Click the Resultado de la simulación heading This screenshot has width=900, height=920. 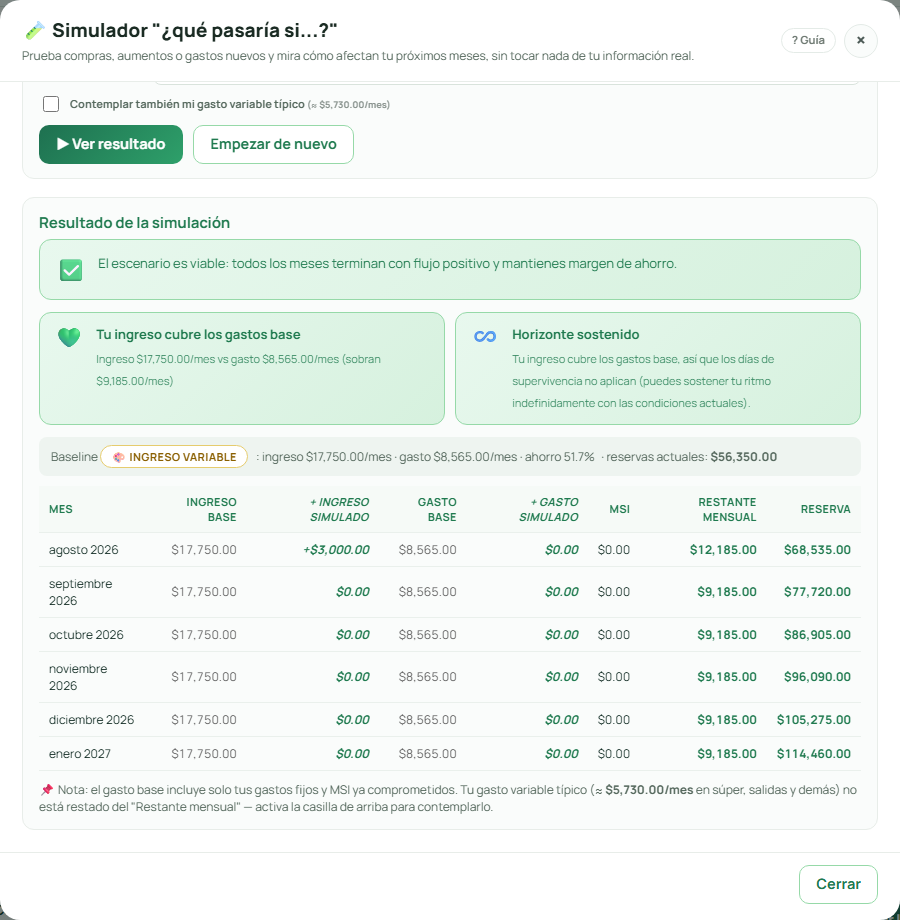point(134,223)
